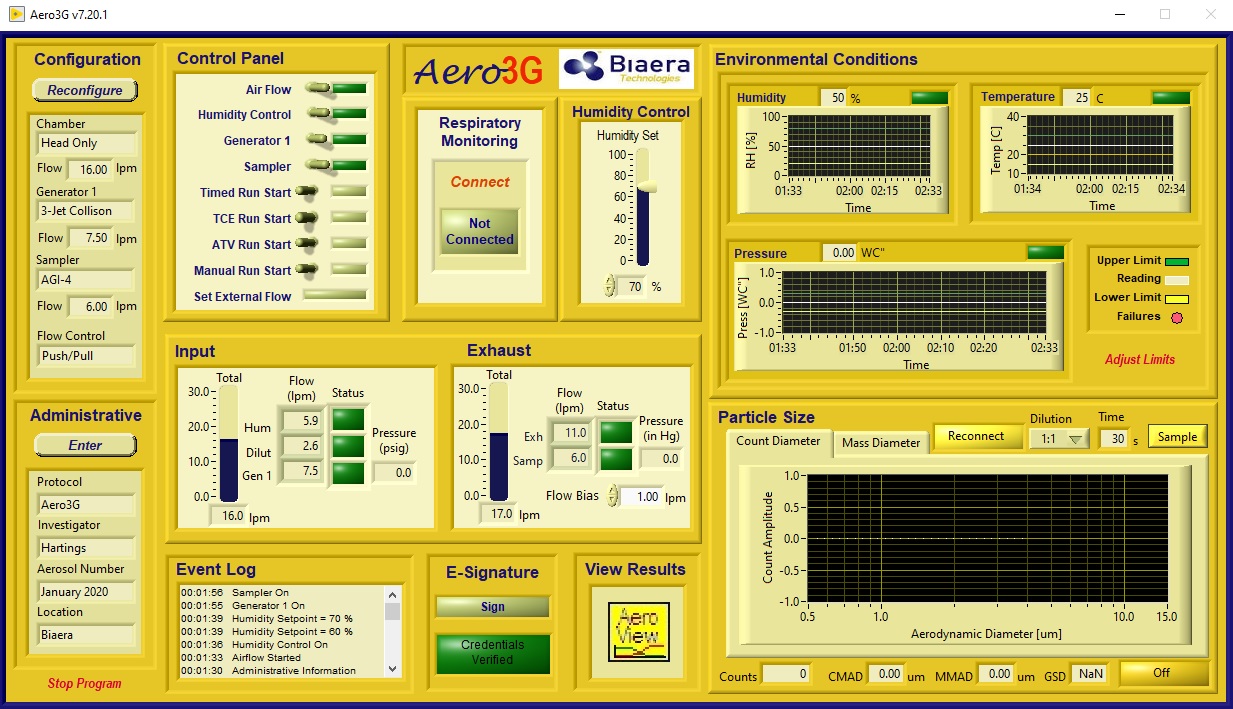Click Stop Program link

[85, 684]
